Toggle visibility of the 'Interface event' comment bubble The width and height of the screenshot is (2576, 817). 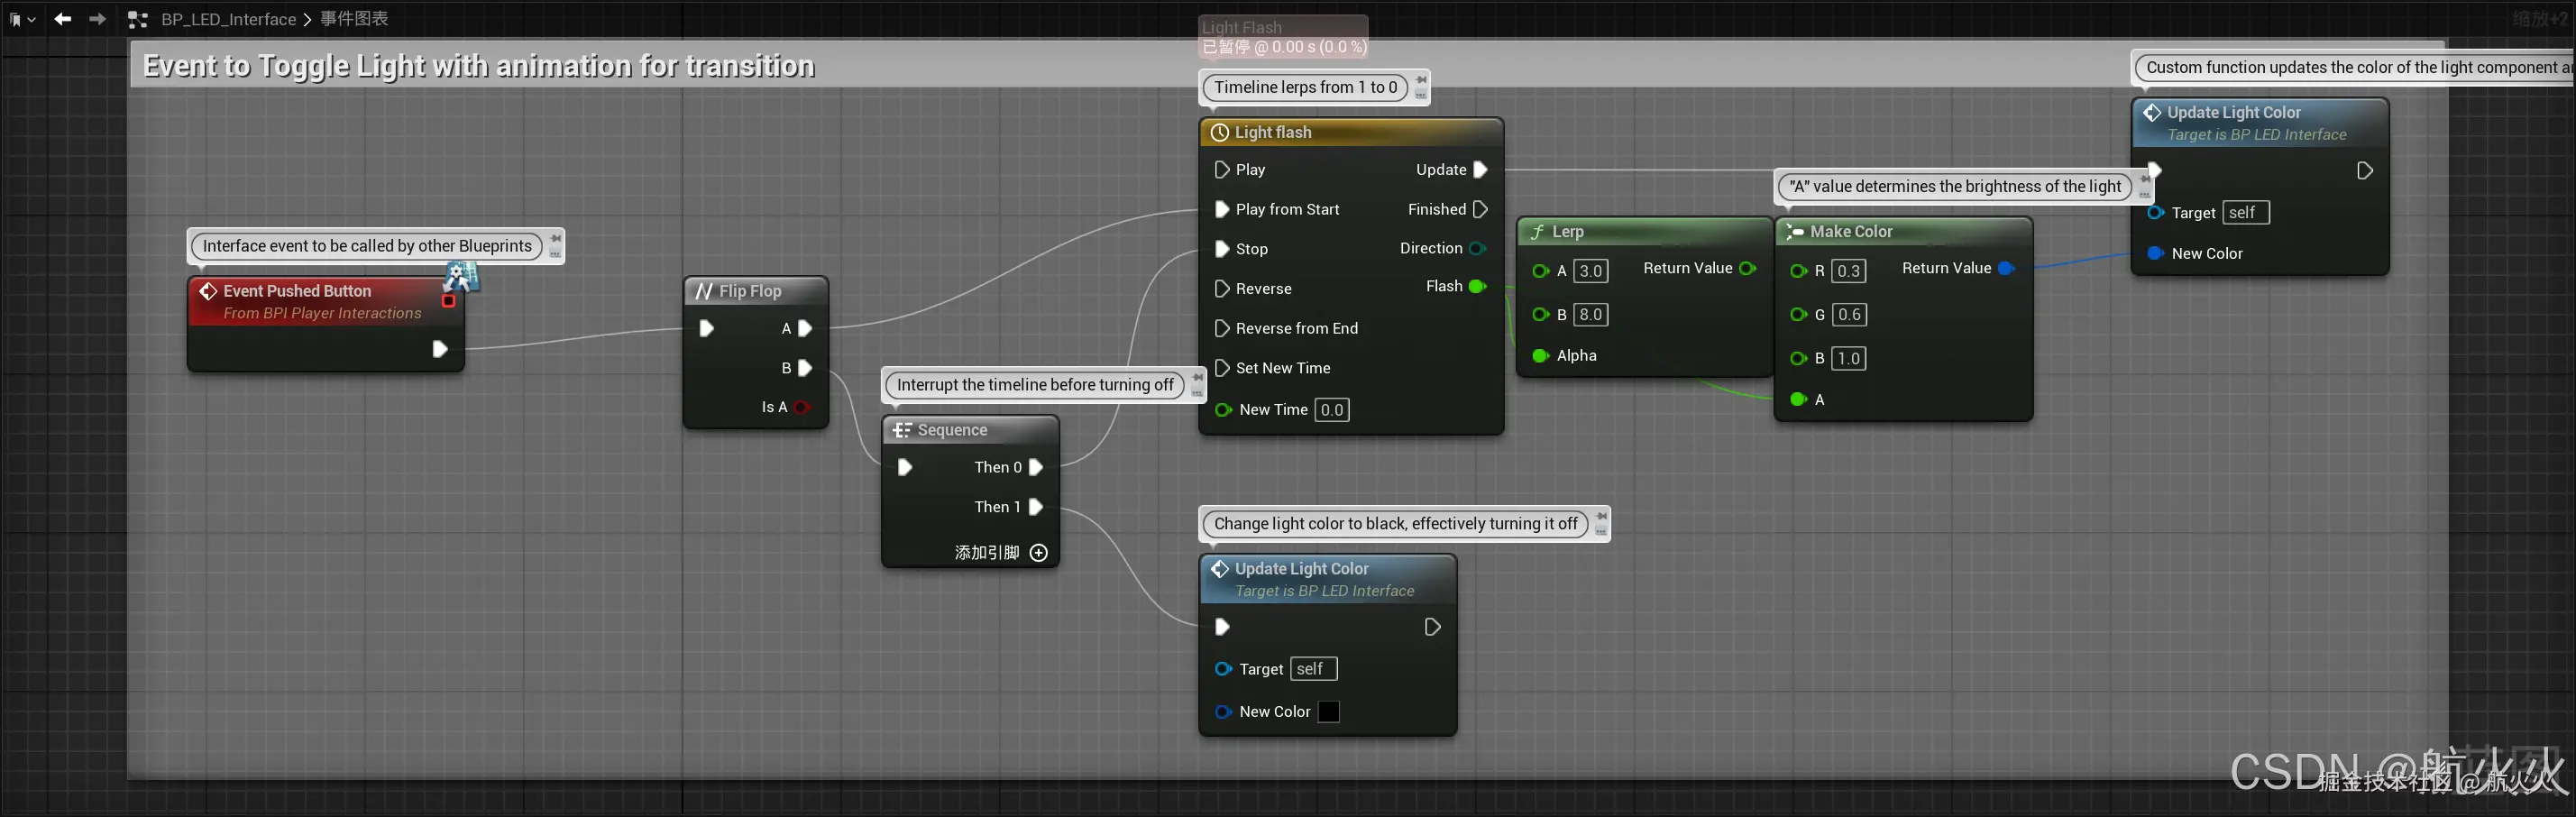[556, 253]
